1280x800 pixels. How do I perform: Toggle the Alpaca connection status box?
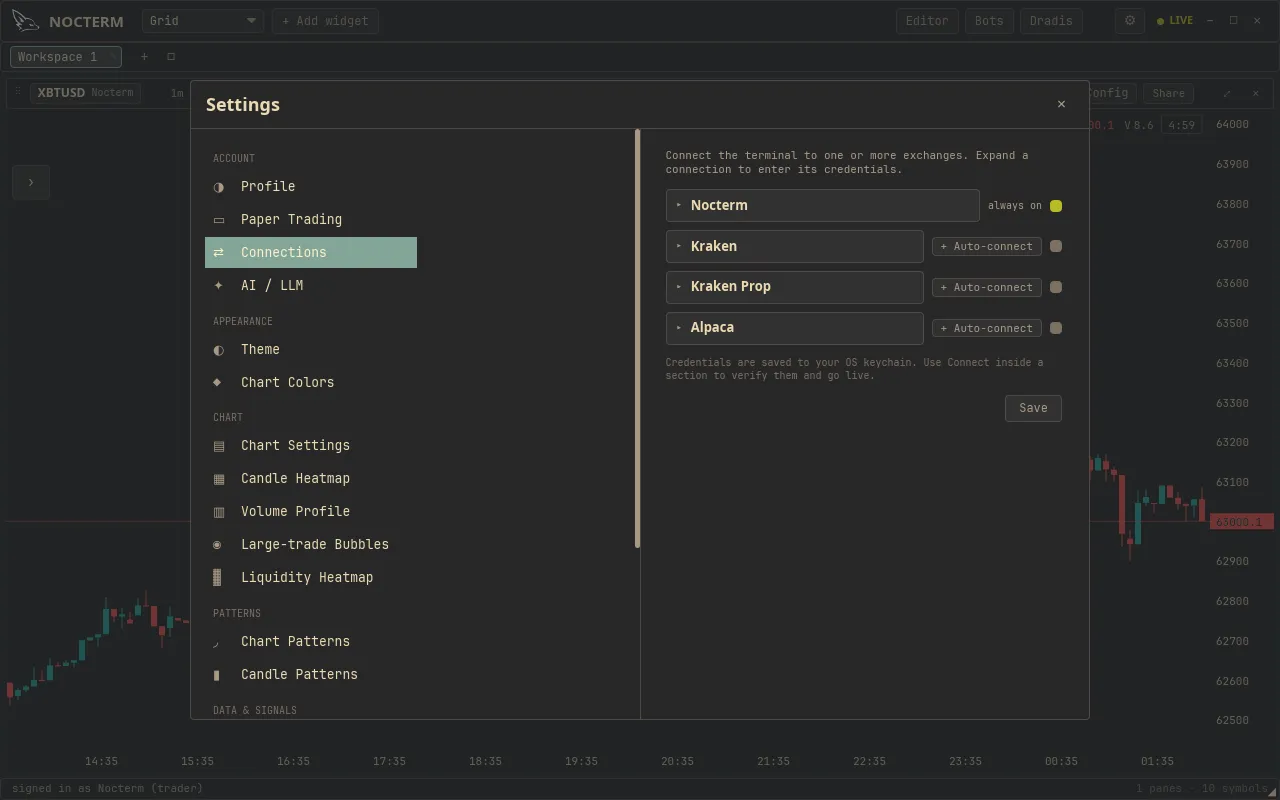[1056, 328]
